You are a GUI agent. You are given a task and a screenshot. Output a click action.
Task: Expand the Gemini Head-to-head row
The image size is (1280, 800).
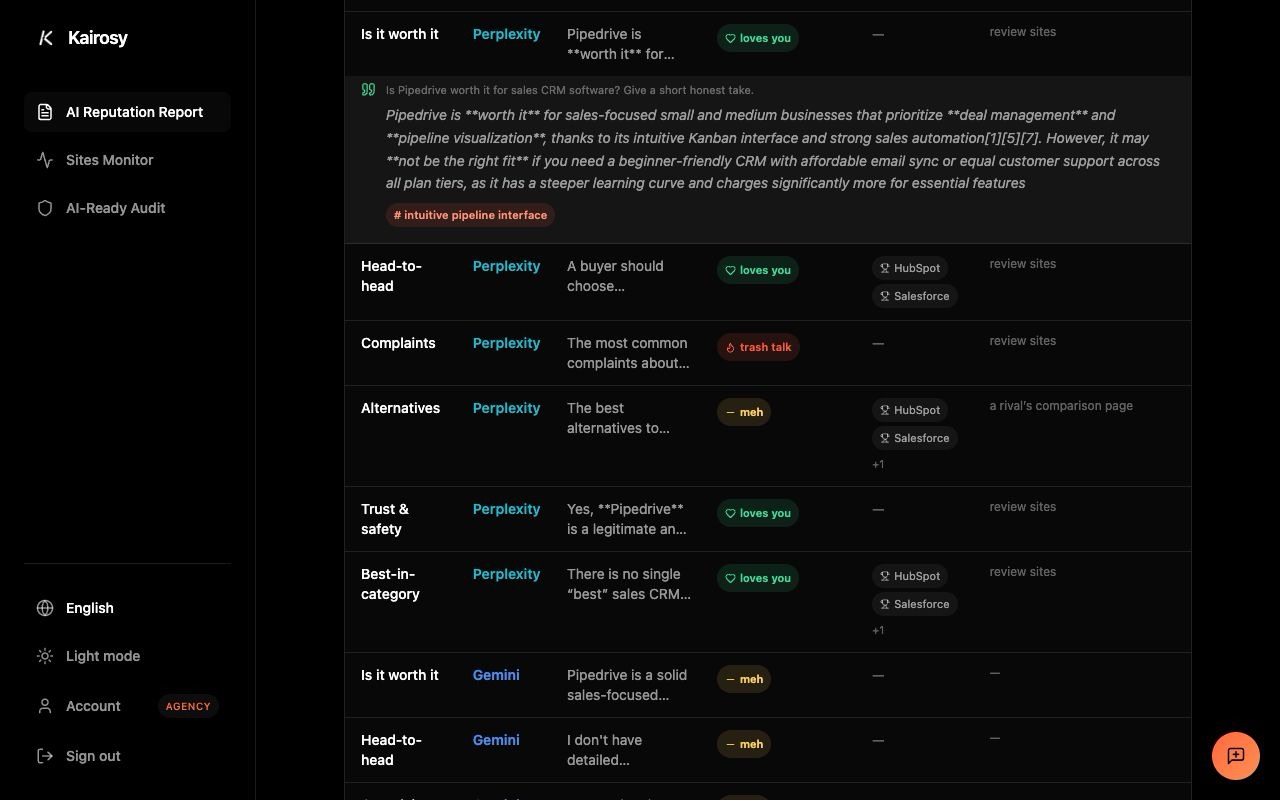coord(768,750)
